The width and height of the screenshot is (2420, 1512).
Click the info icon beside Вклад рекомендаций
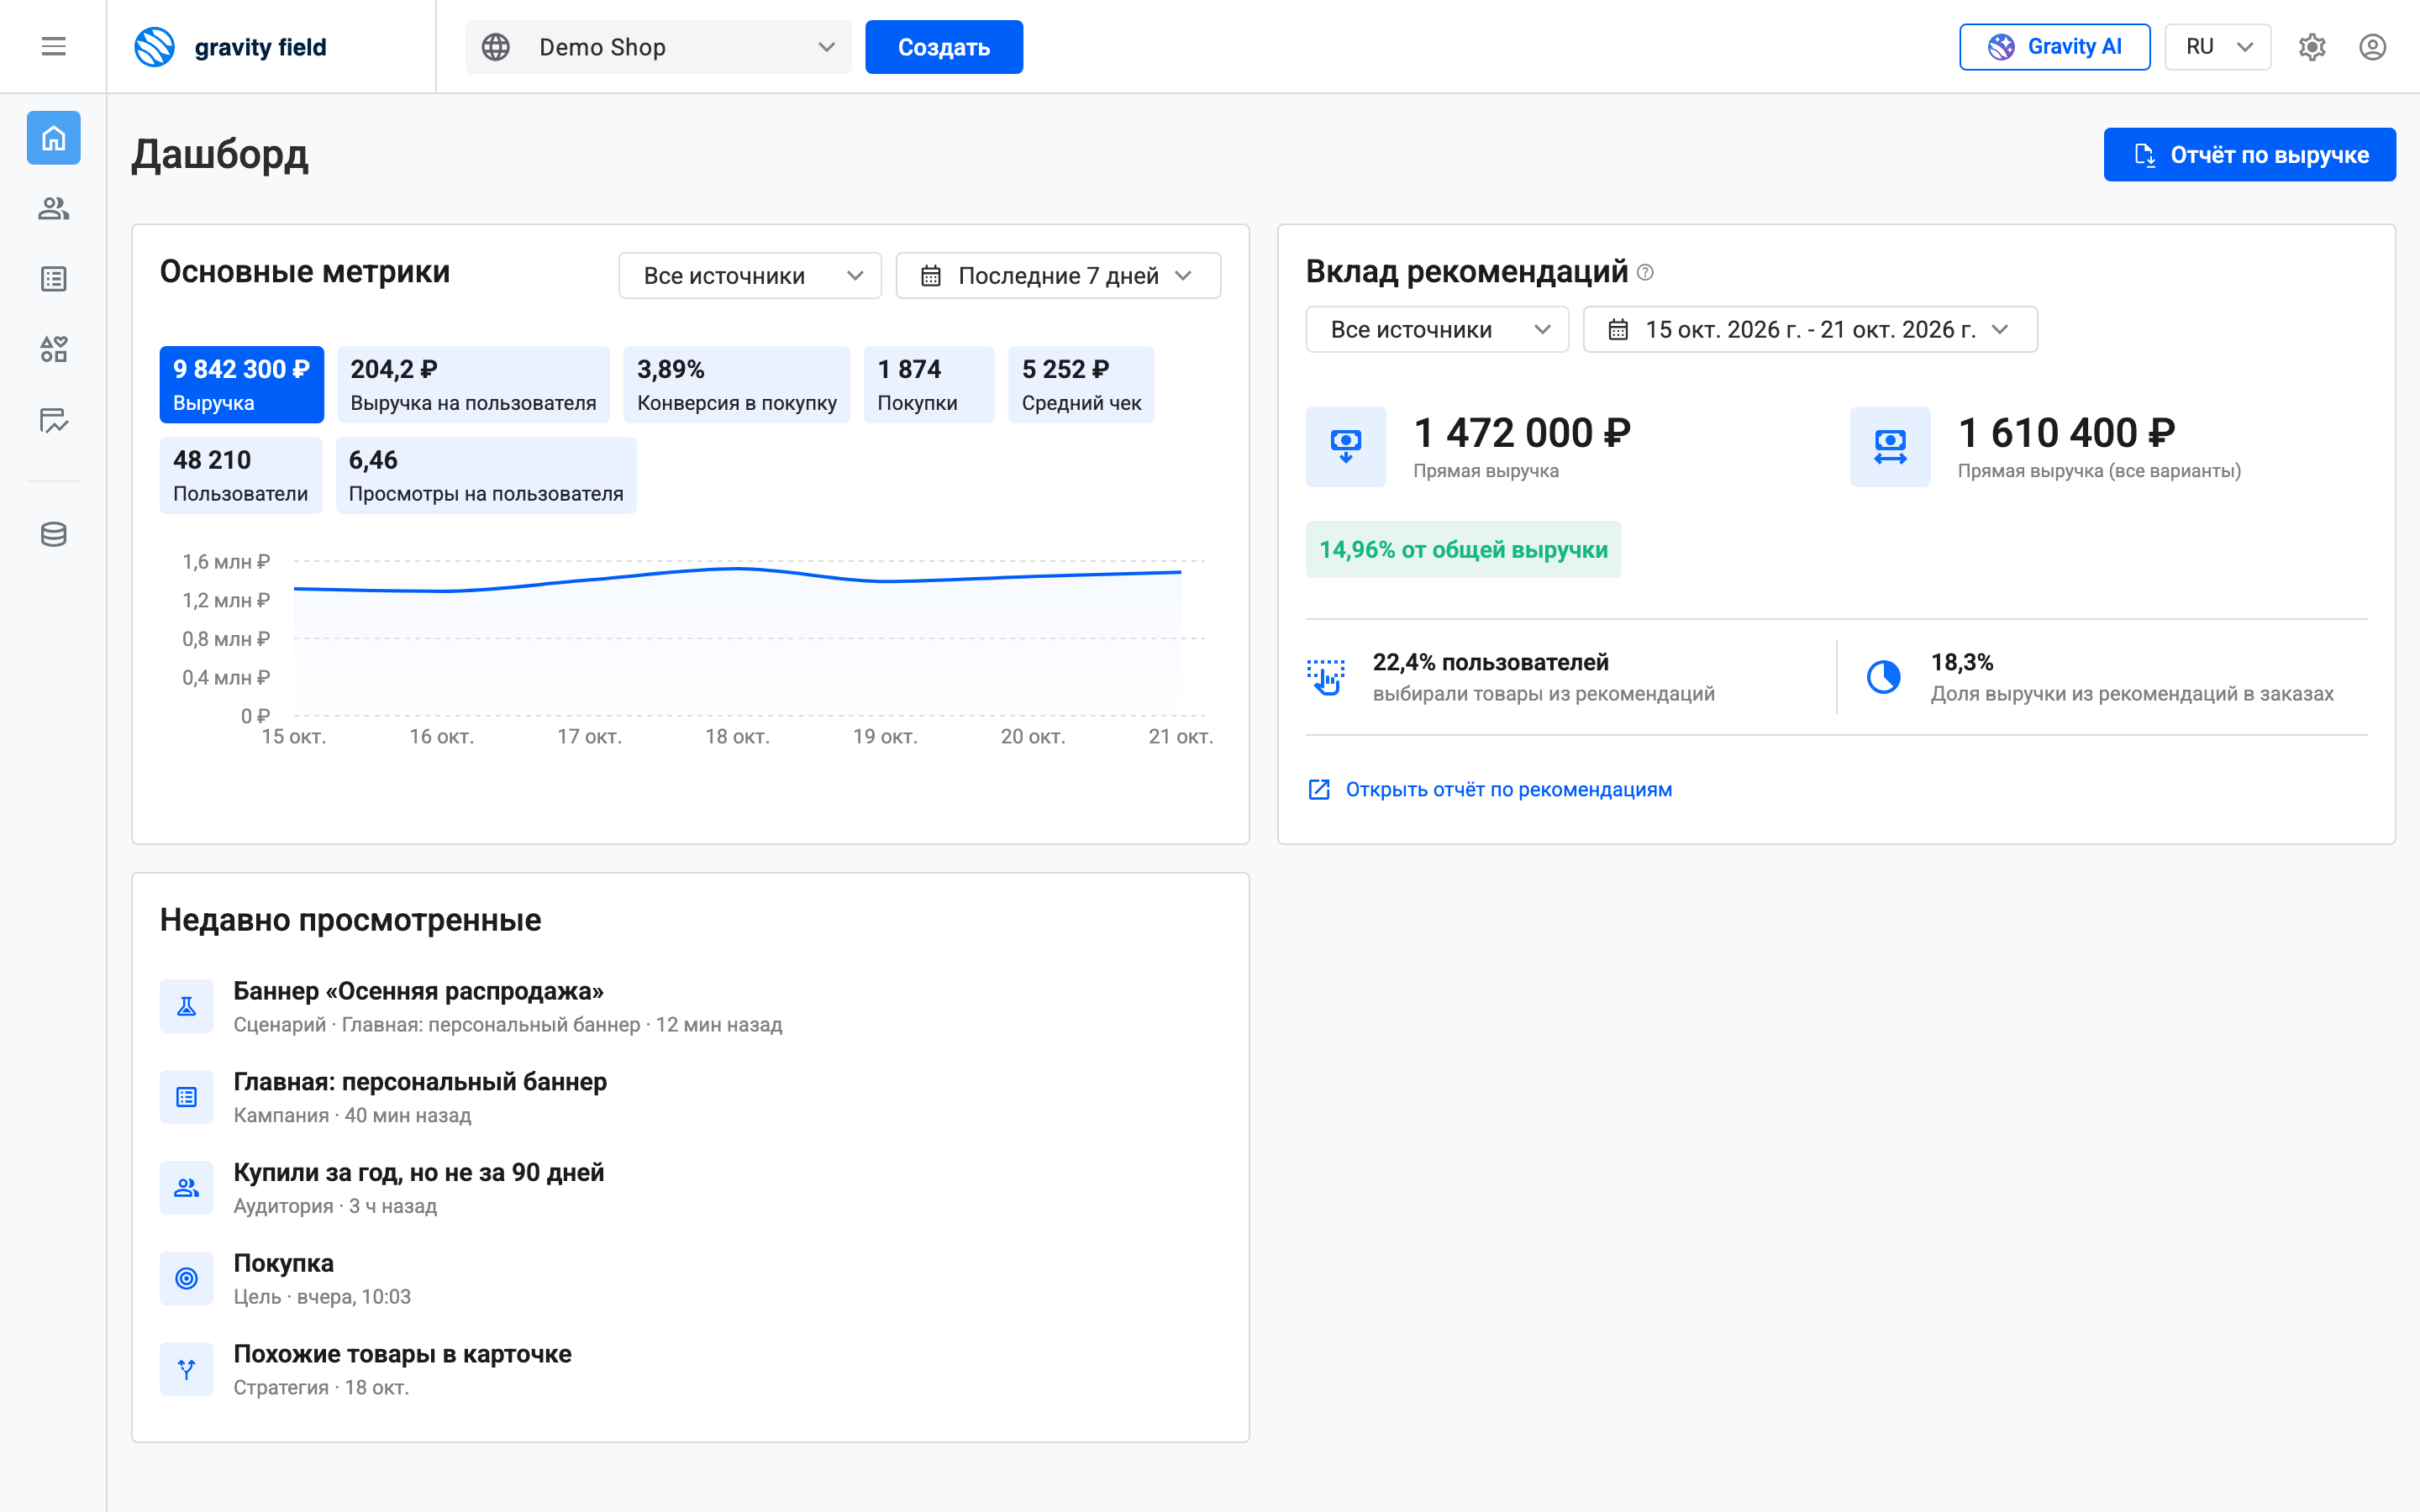click(x=1646, y=272)
